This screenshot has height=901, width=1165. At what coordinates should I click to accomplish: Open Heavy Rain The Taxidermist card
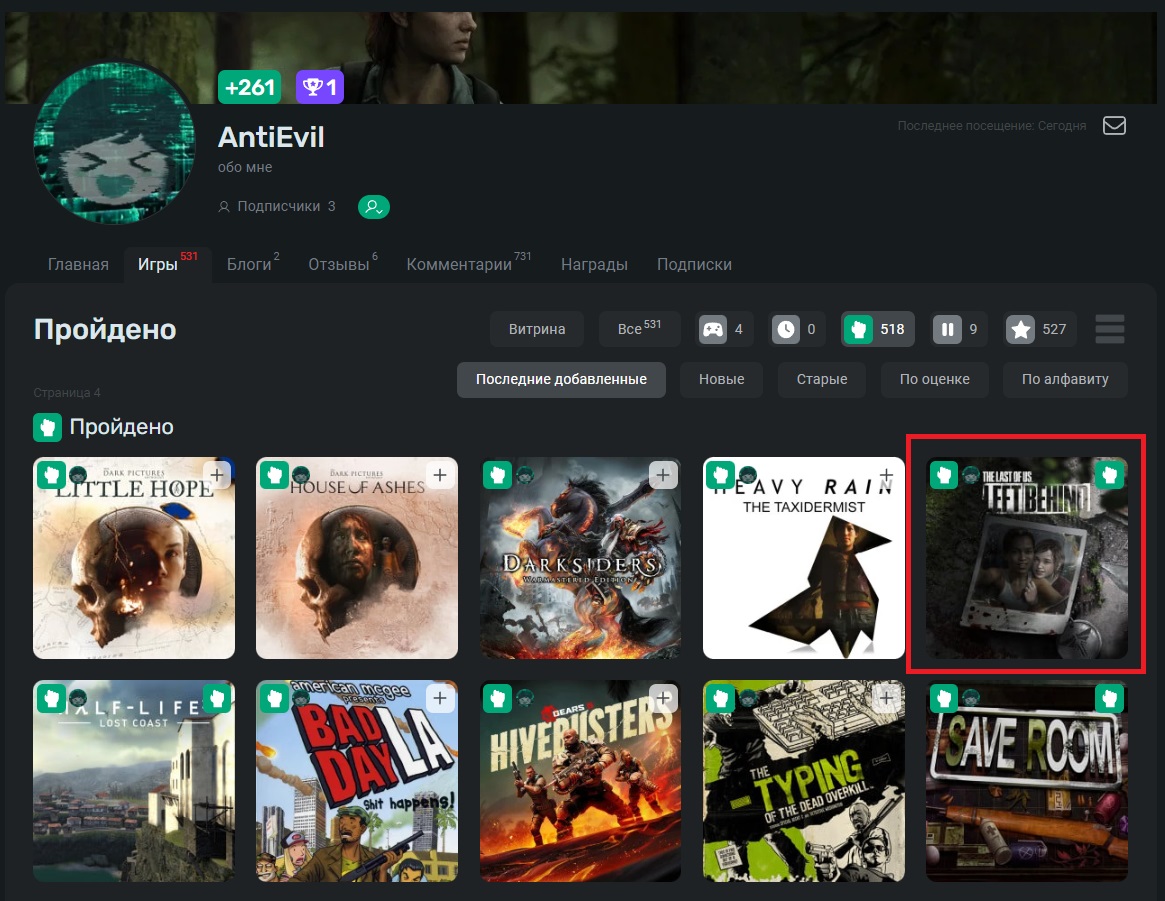[x=804, y=558]
